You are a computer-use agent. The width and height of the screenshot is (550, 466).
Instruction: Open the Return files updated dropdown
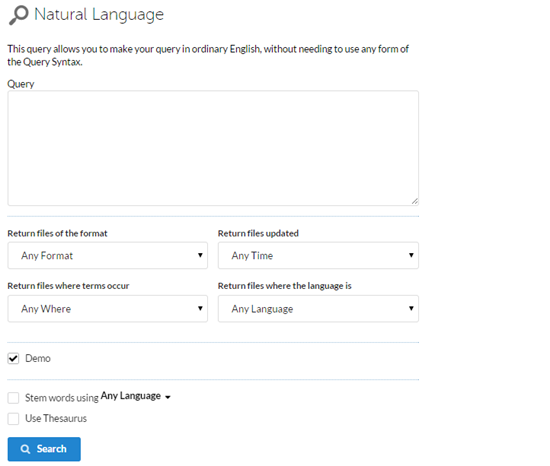(x=318, y=255)
